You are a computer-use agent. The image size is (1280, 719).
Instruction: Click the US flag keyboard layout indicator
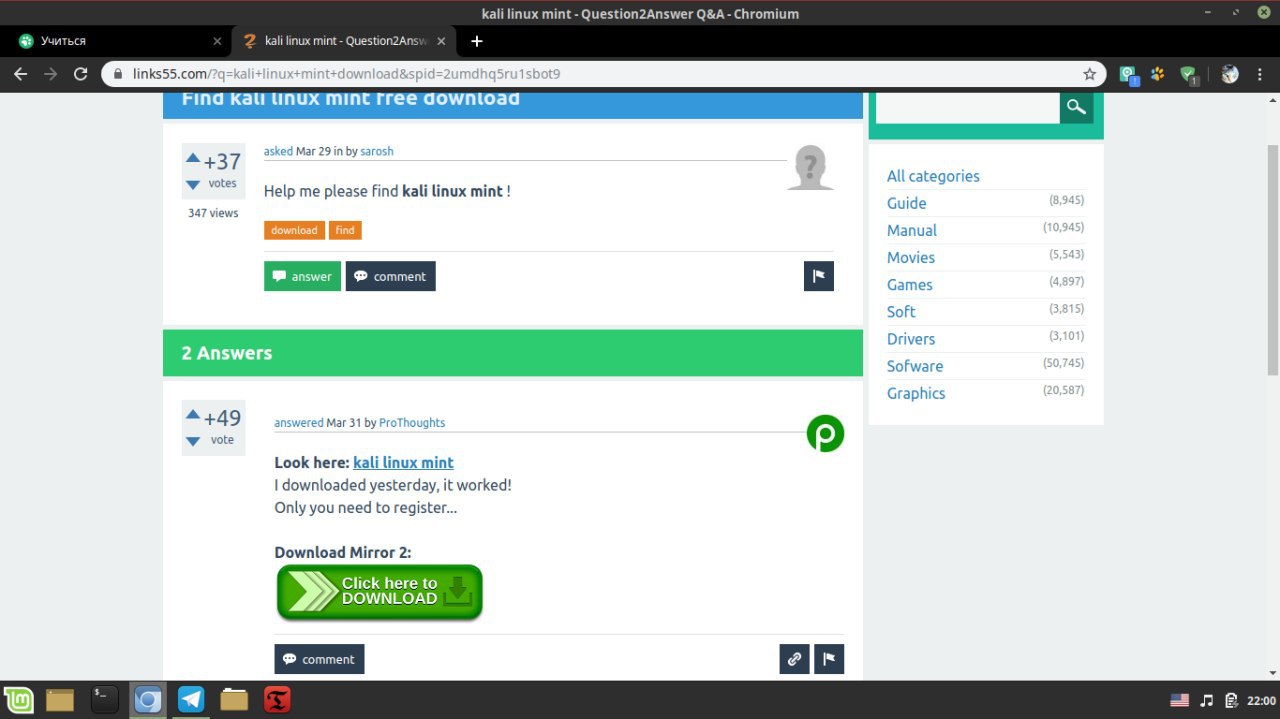1179,700
